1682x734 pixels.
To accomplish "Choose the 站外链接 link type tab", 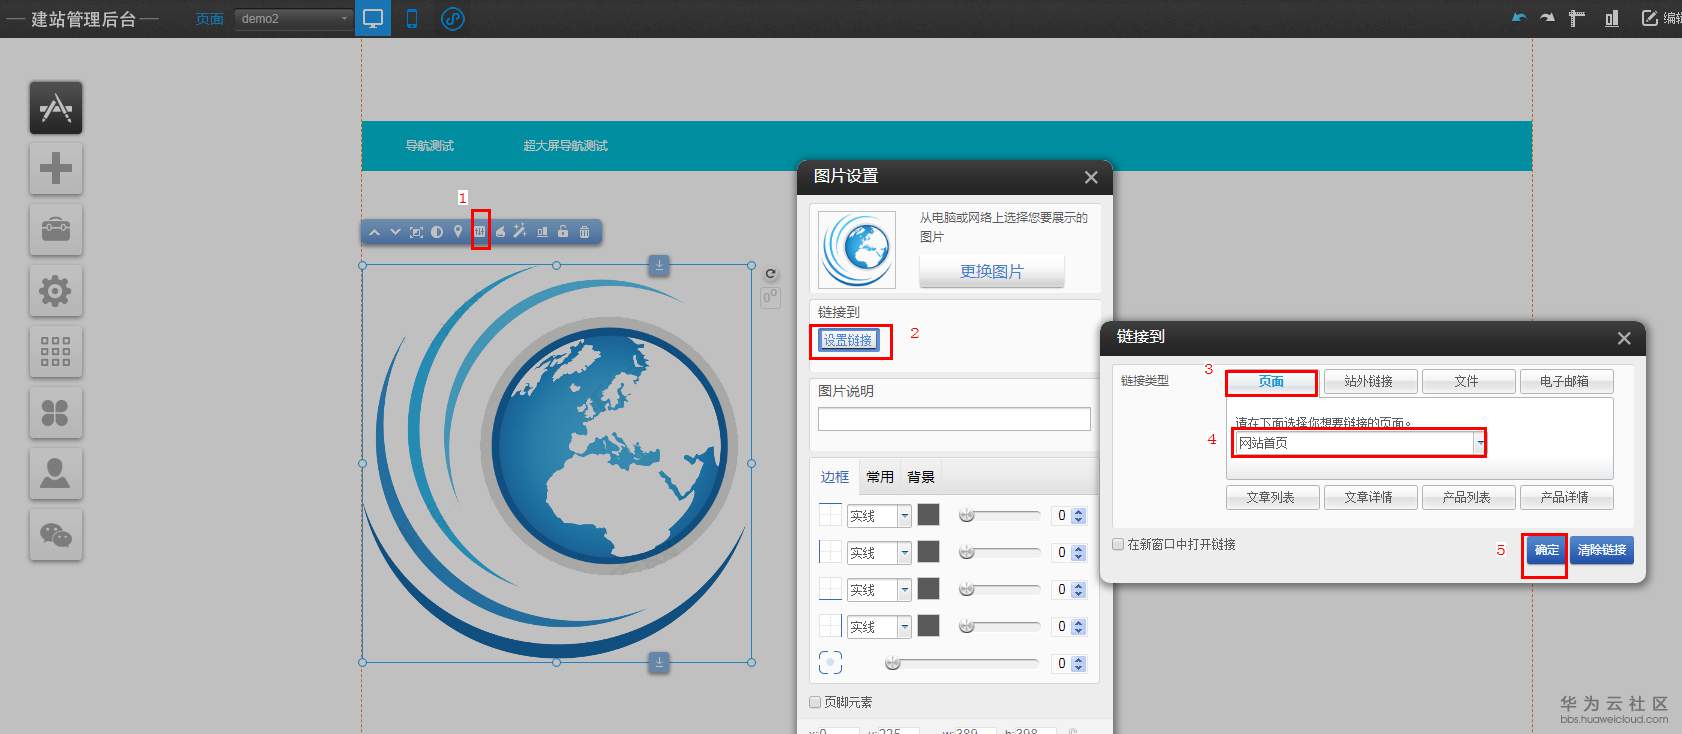I will tap(1369, 381).
